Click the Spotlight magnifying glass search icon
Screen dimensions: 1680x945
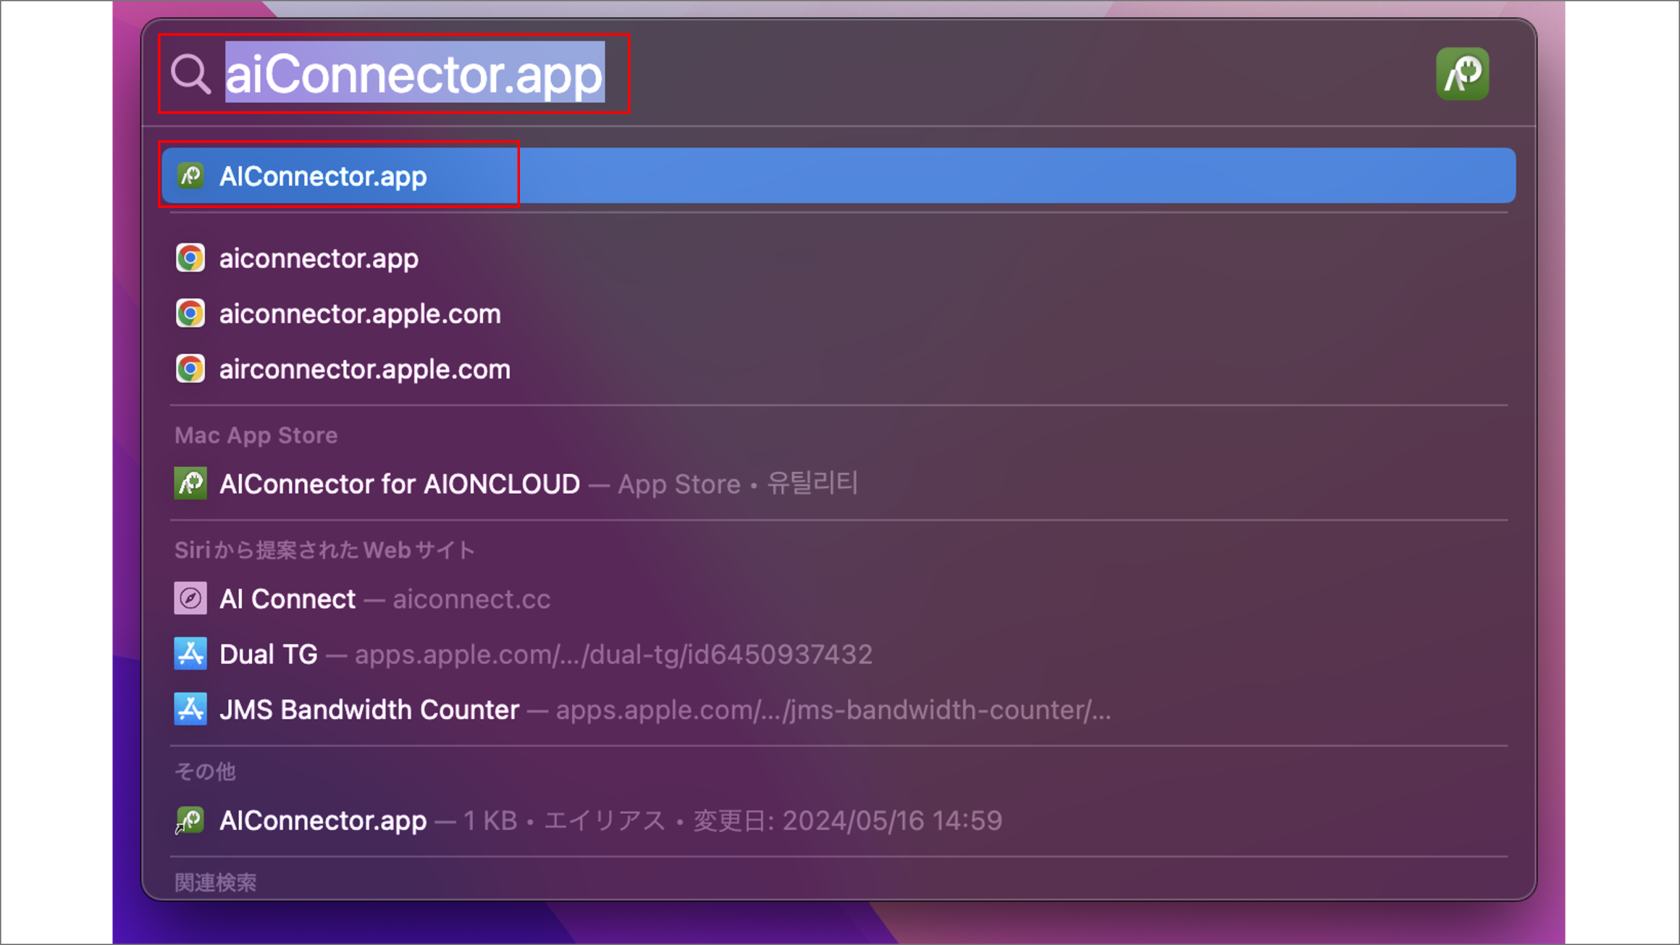[190, 74]
